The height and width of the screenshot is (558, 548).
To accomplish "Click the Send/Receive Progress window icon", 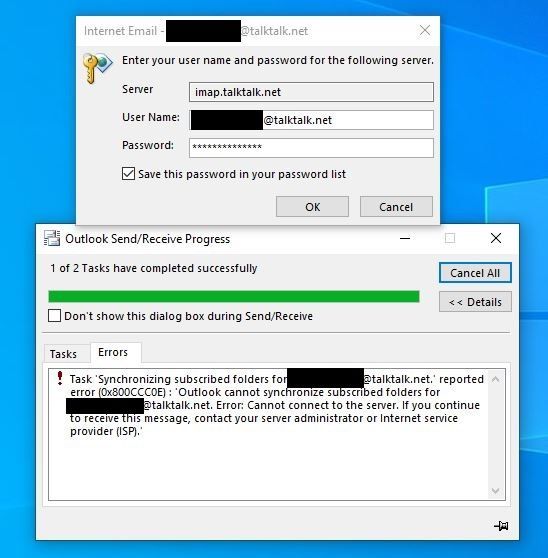I will point(52,238).
